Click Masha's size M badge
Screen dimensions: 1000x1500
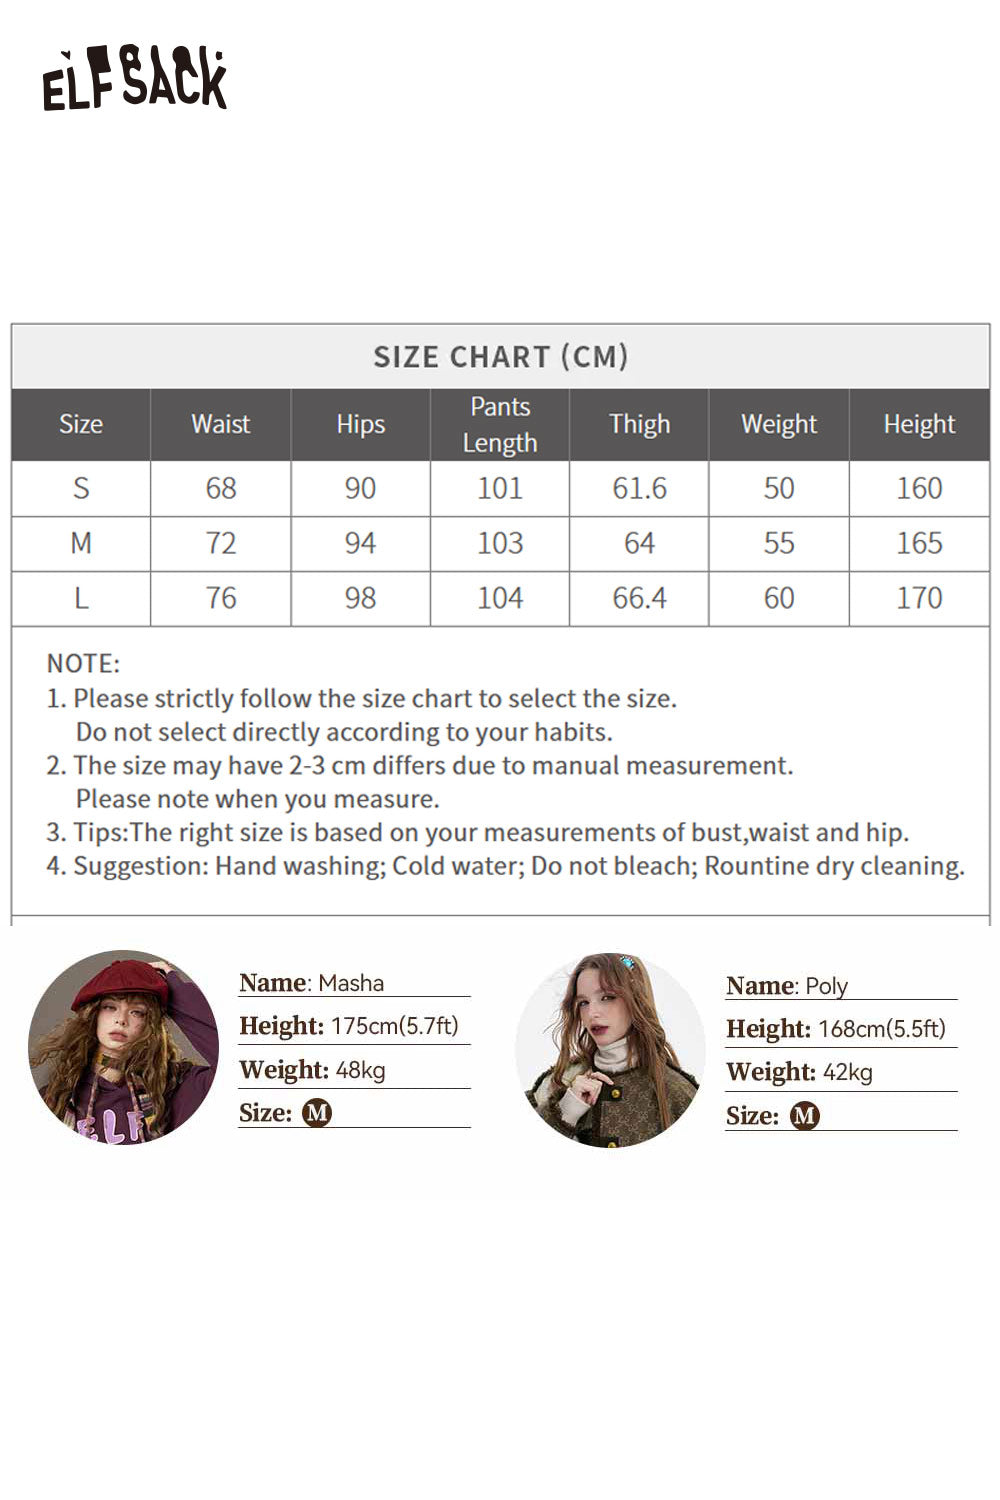coord(317,1113)
